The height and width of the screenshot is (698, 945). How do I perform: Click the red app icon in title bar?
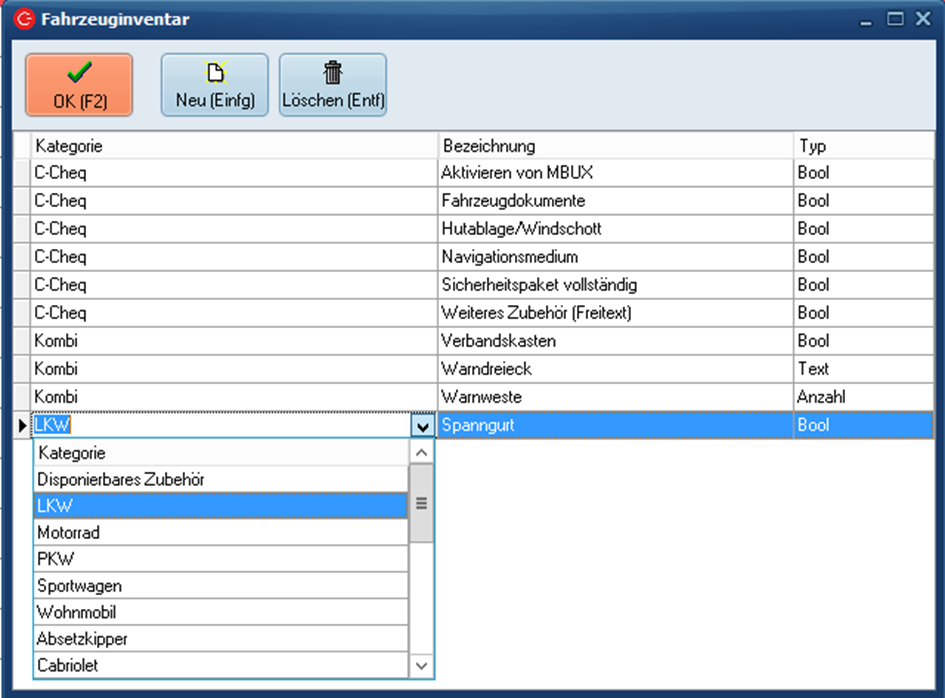click(24, 19)
